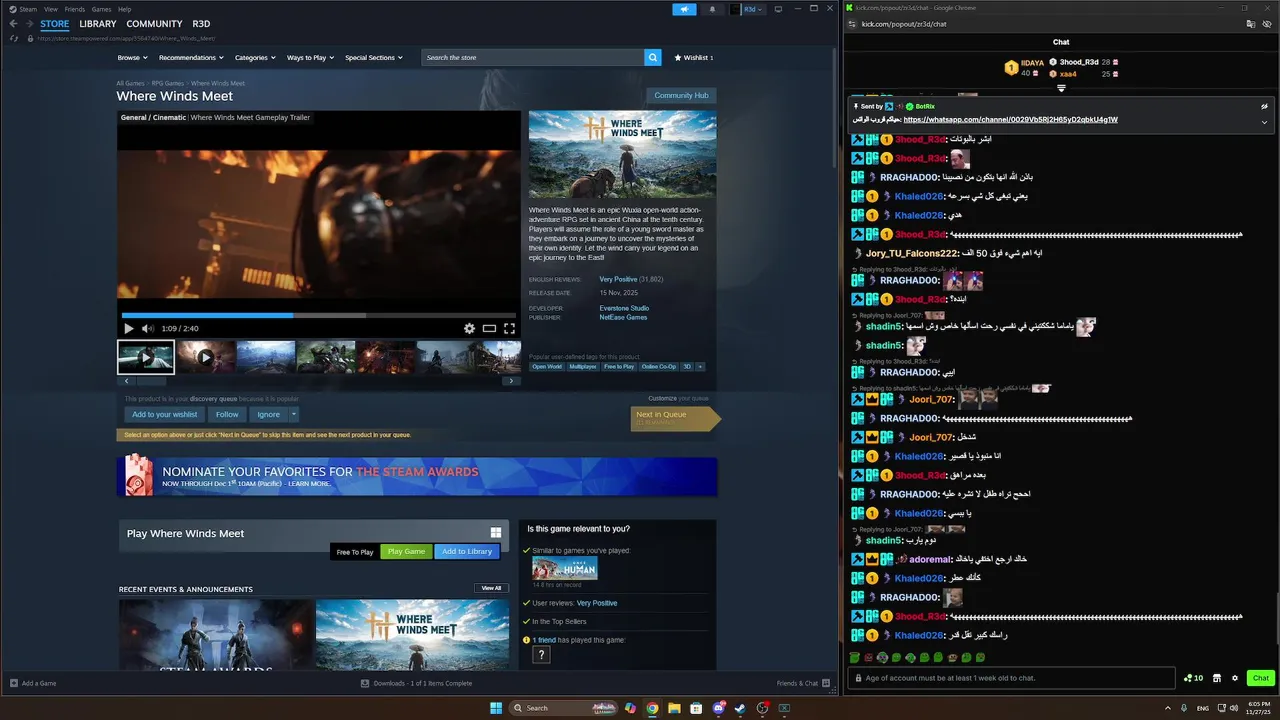The image size is (1280, 720).
Task: Open Kick chat settings gear
Action: tap(1235, 678)
